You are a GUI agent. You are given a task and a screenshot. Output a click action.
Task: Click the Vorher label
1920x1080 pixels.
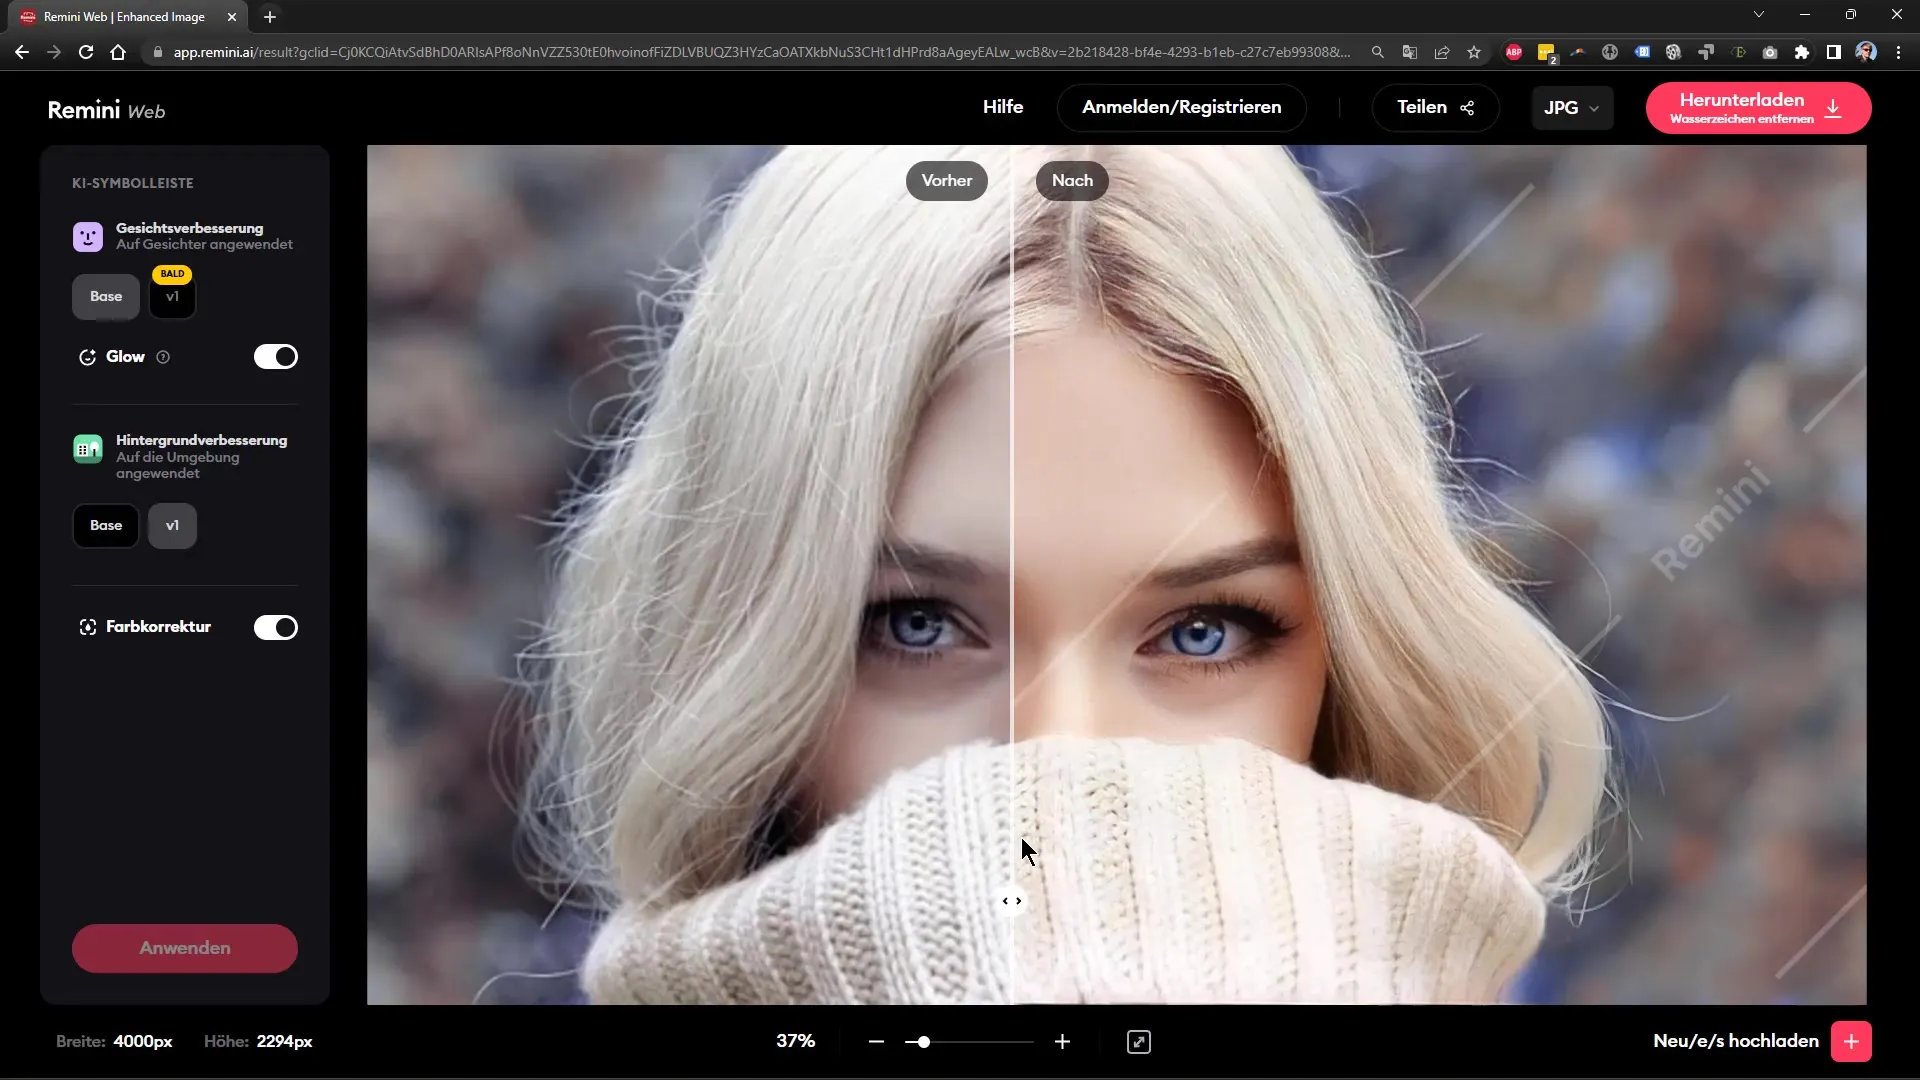pos(947,181)
